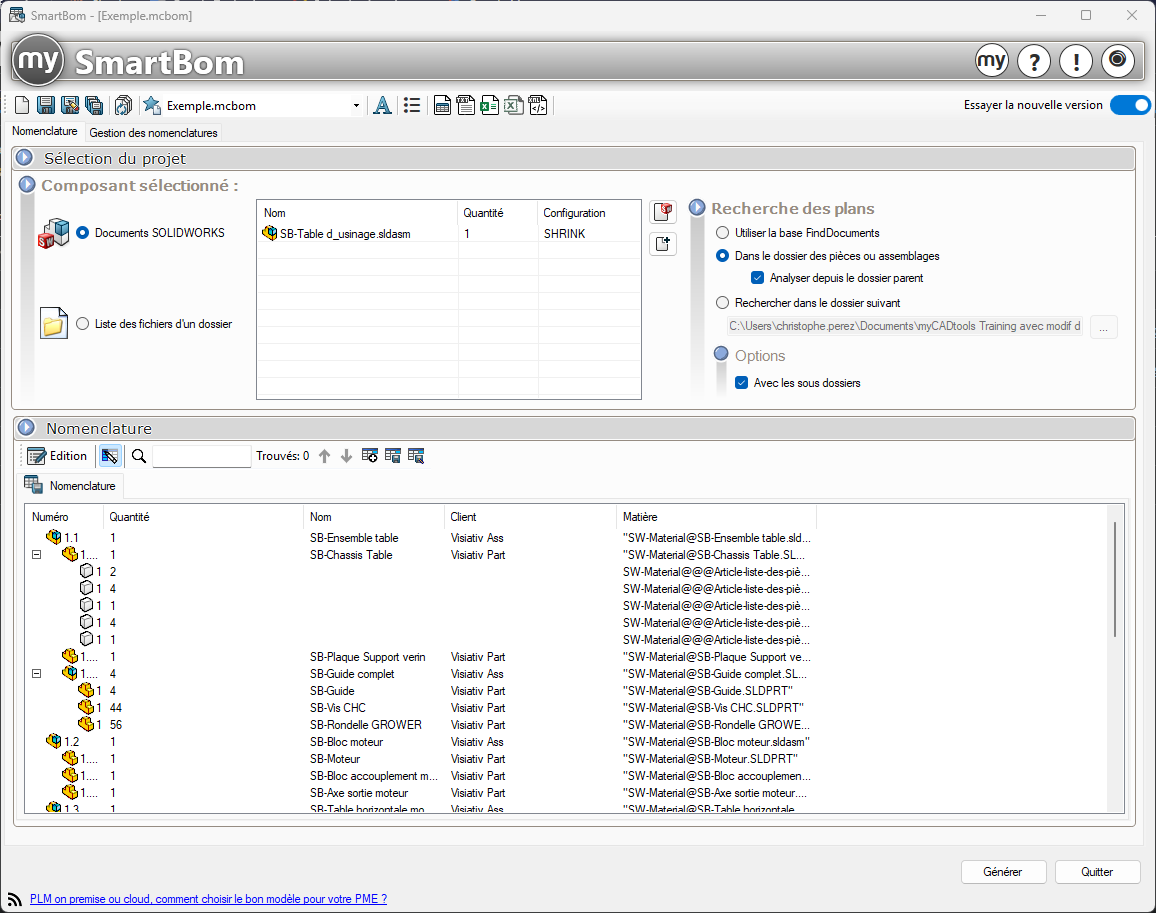Image resolution: width=1156 pixels, height=913 pixels.
Task: Click the Edition toolbar button
Action: [x=58, y=456]
